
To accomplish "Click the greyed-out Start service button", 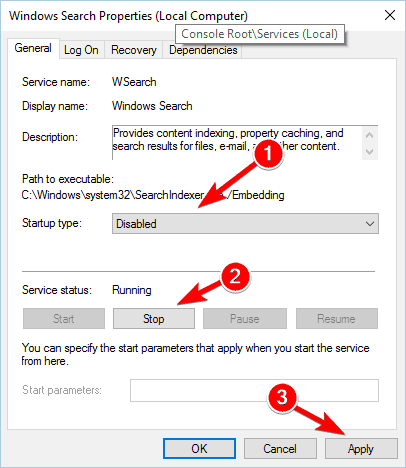I will tap(64, 319).
